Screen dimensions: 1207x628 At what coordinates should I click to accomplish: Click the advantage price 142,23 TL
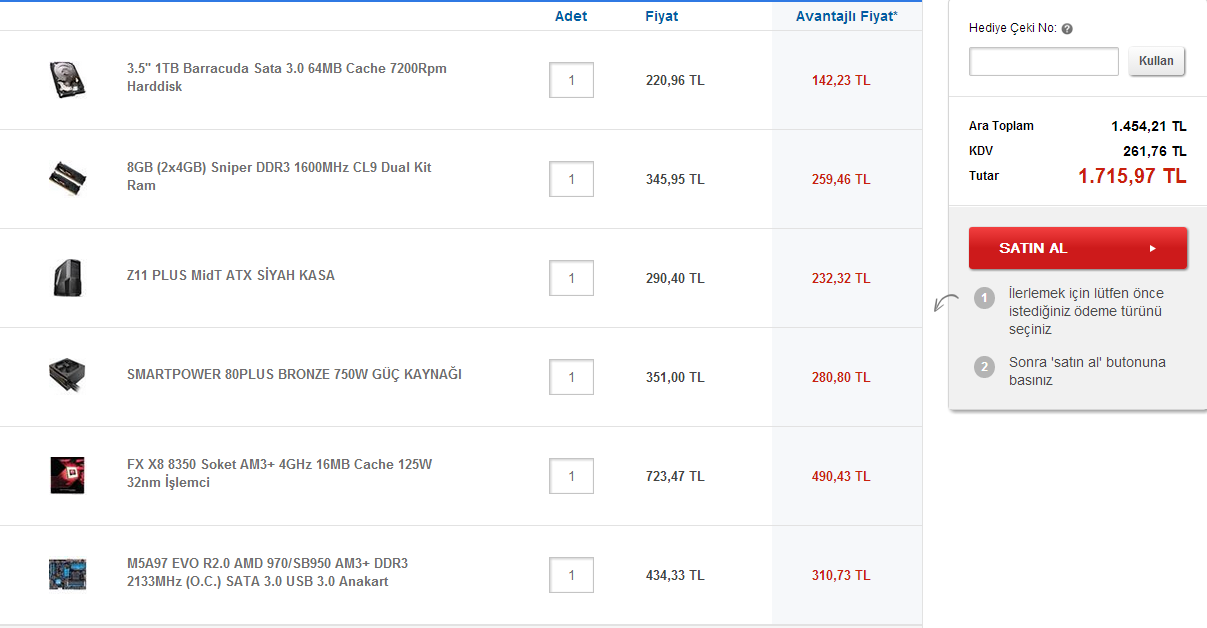tap(841, 80)
